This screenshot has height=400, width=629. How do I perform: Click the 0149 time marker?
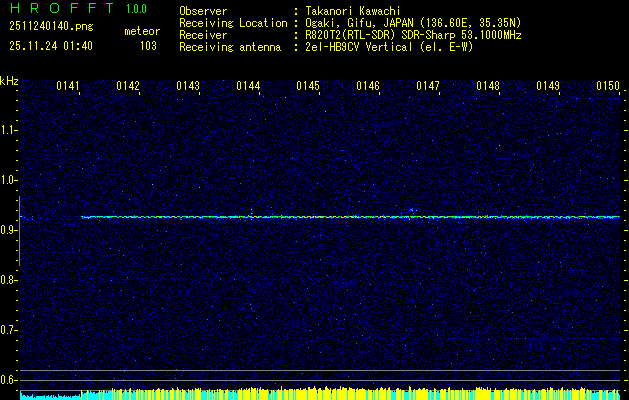tap(548, 86)
